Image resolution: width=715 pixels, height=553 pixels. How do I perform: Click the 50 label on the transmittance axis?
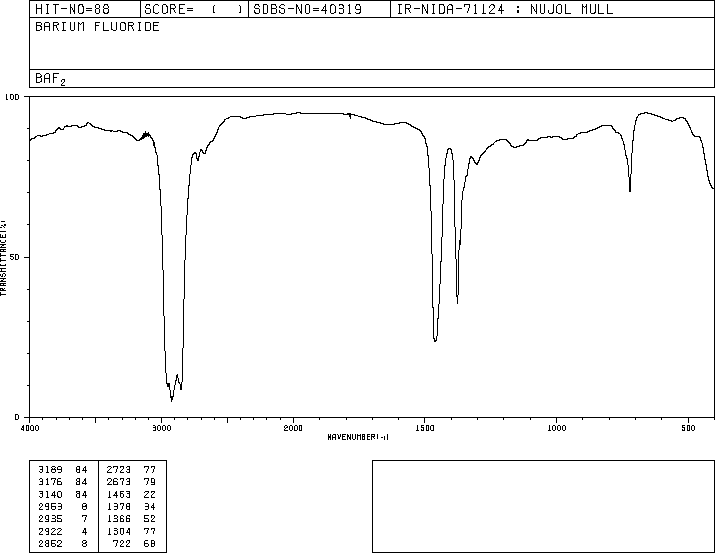click(x=15, y=257)
